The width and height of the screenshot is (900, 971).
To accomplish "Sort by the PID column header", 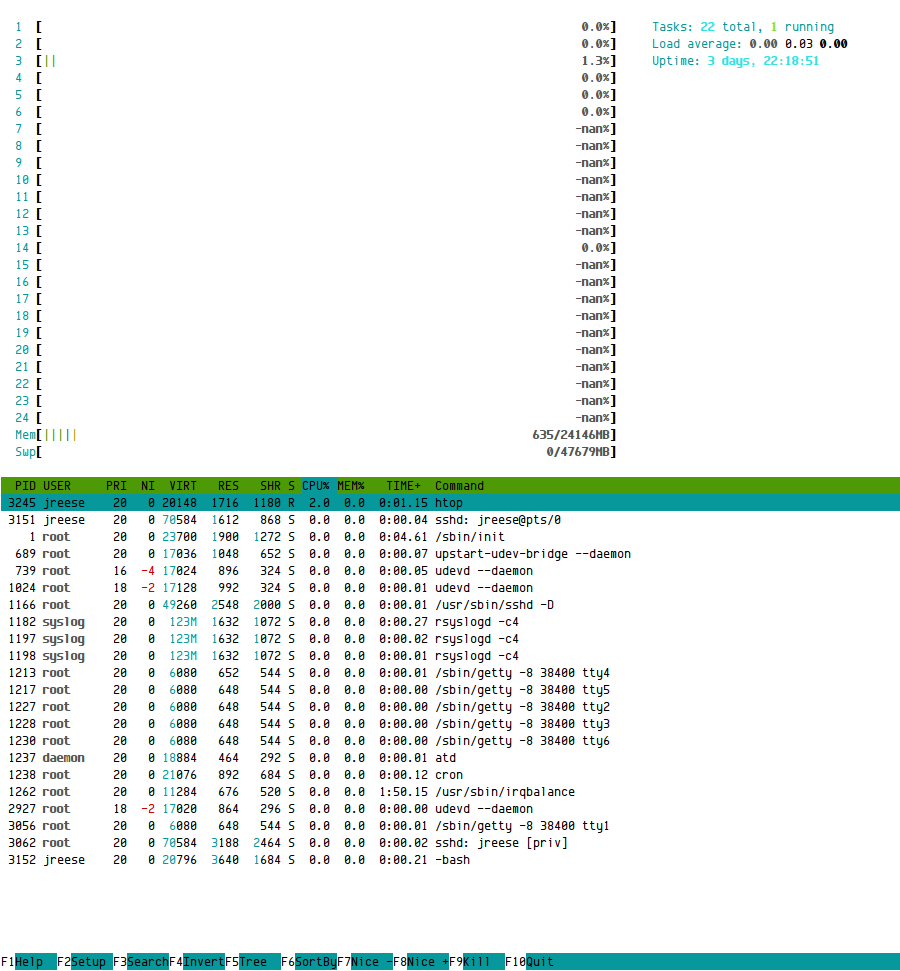I will 25,486.
